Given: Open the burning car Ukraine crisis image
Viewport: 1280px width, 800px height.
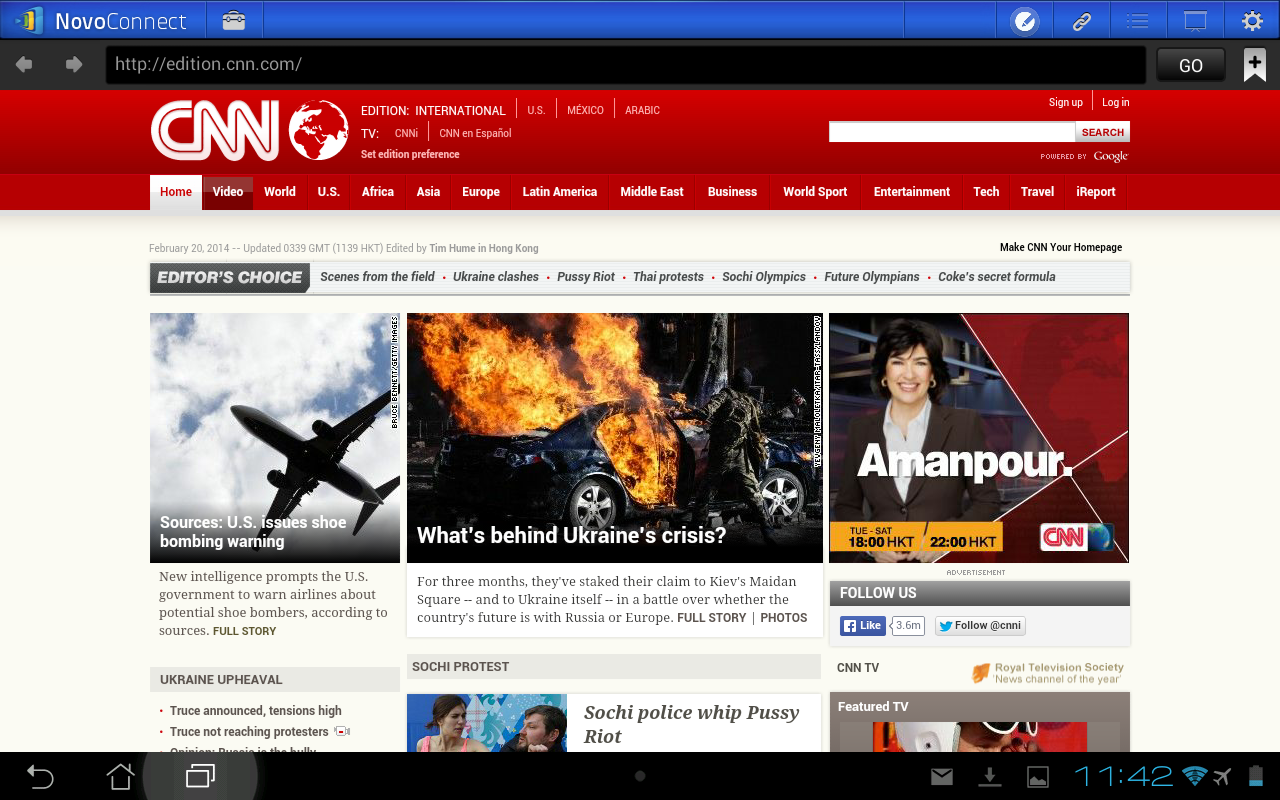Looking at the screenshot, I should pyautogui.click(x=615, y=438).
